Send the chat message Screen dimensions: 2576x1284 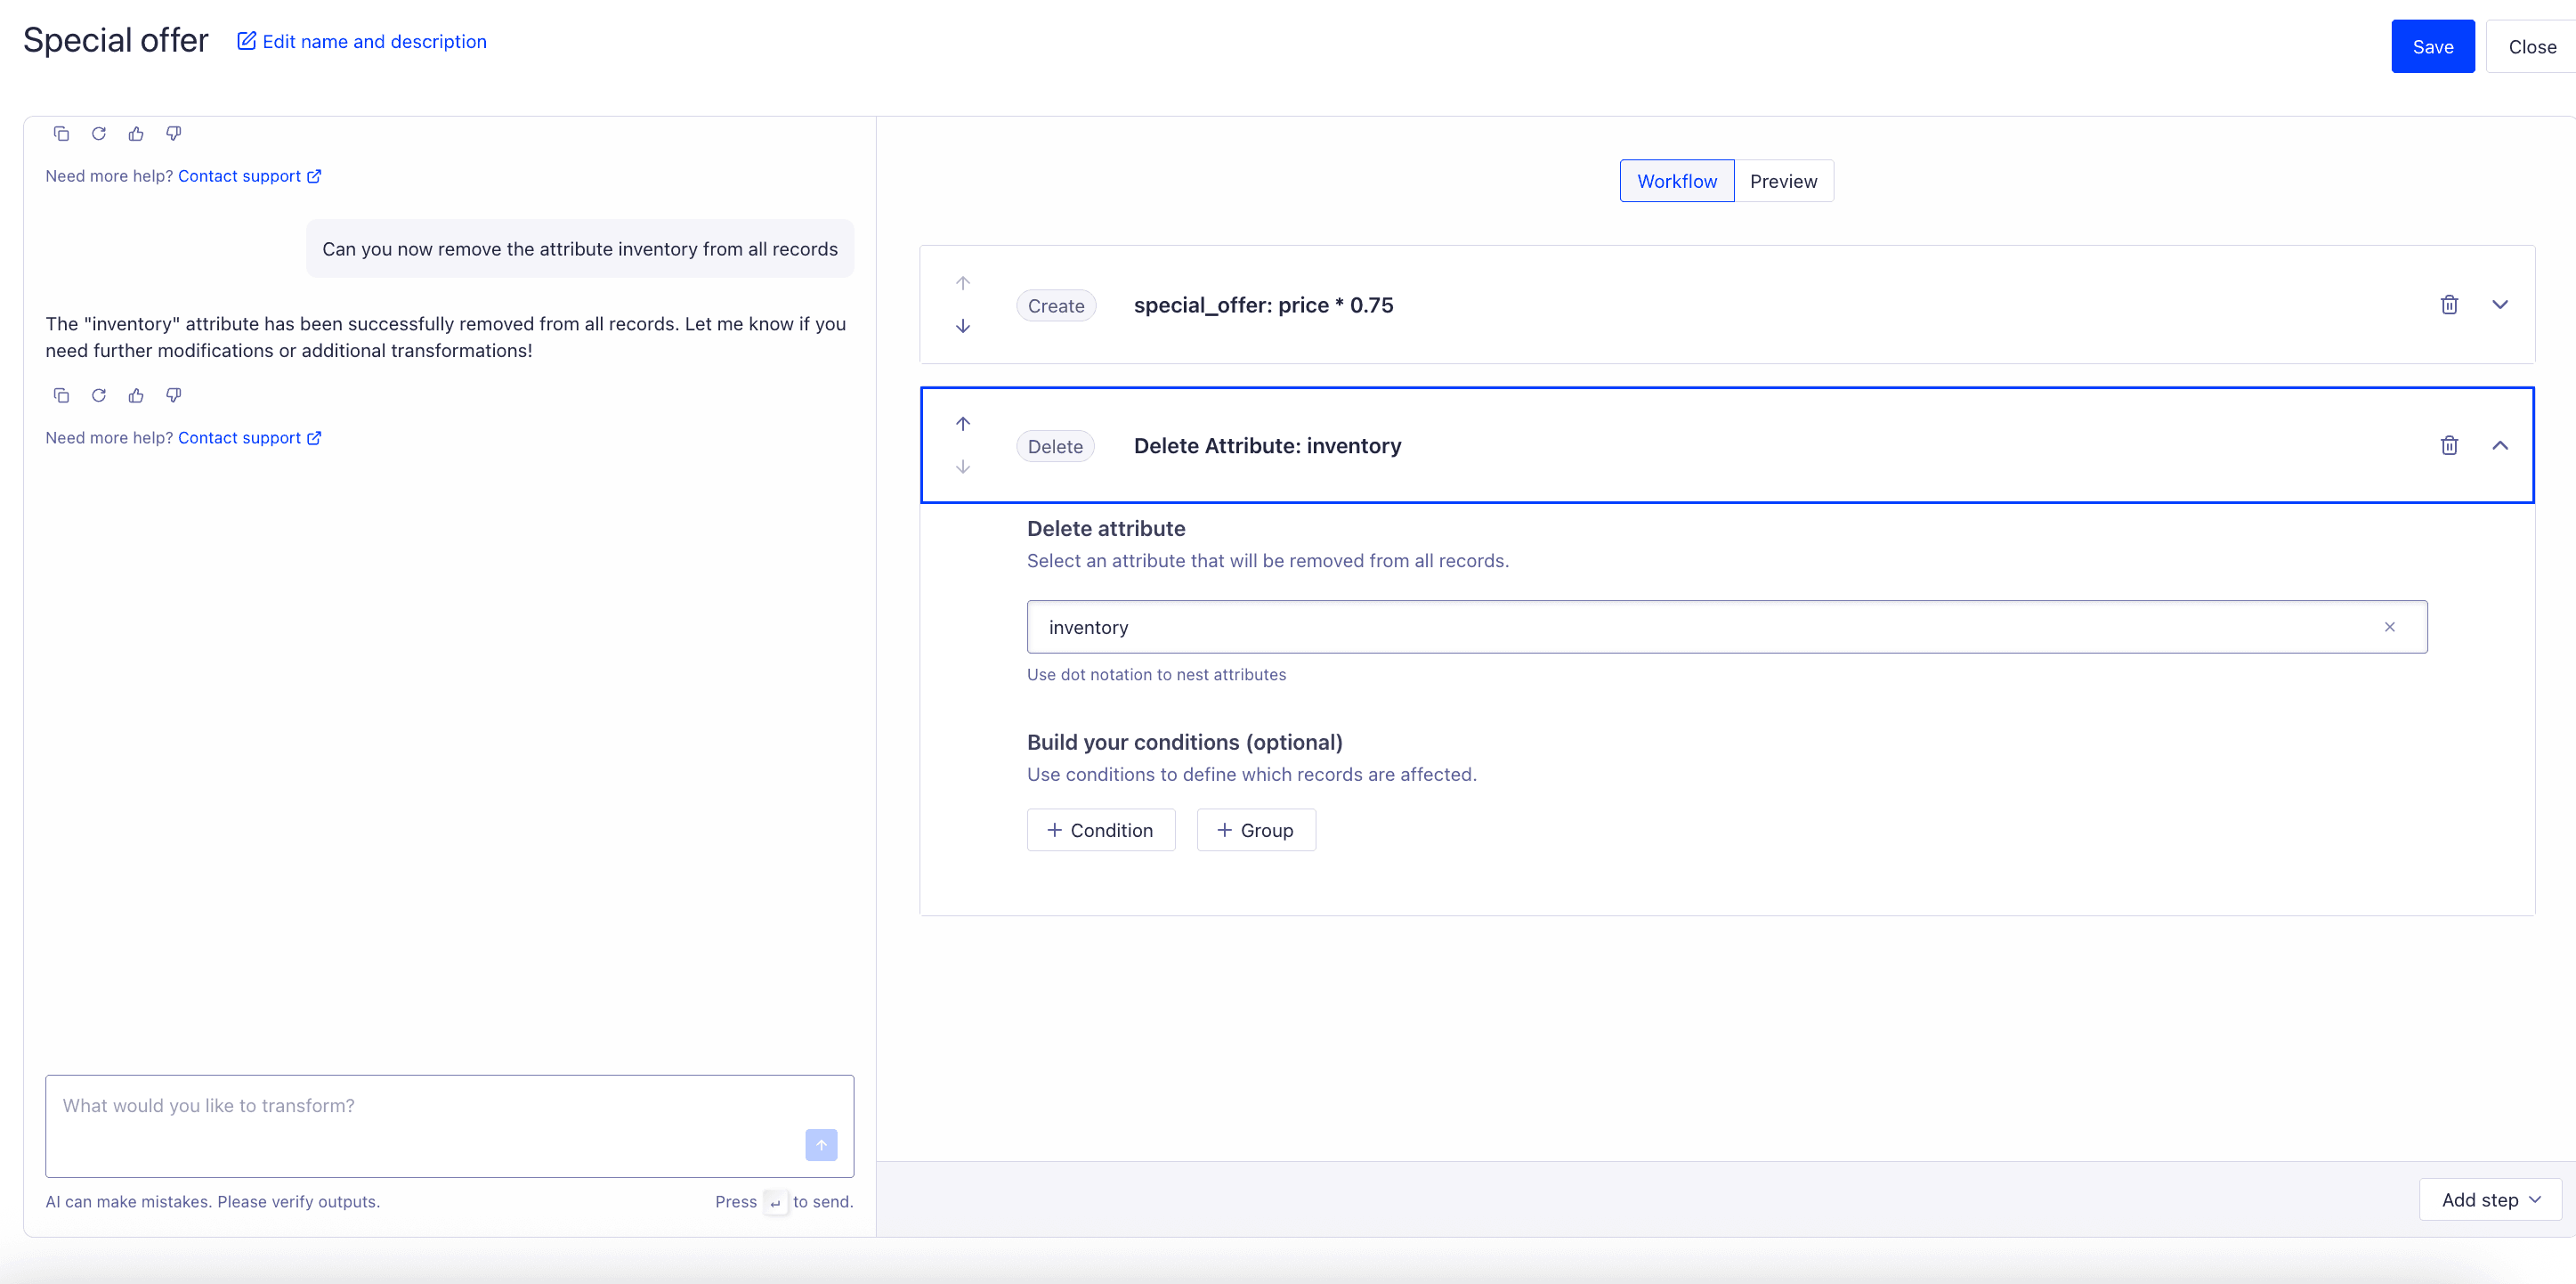tap(820, 1145)
